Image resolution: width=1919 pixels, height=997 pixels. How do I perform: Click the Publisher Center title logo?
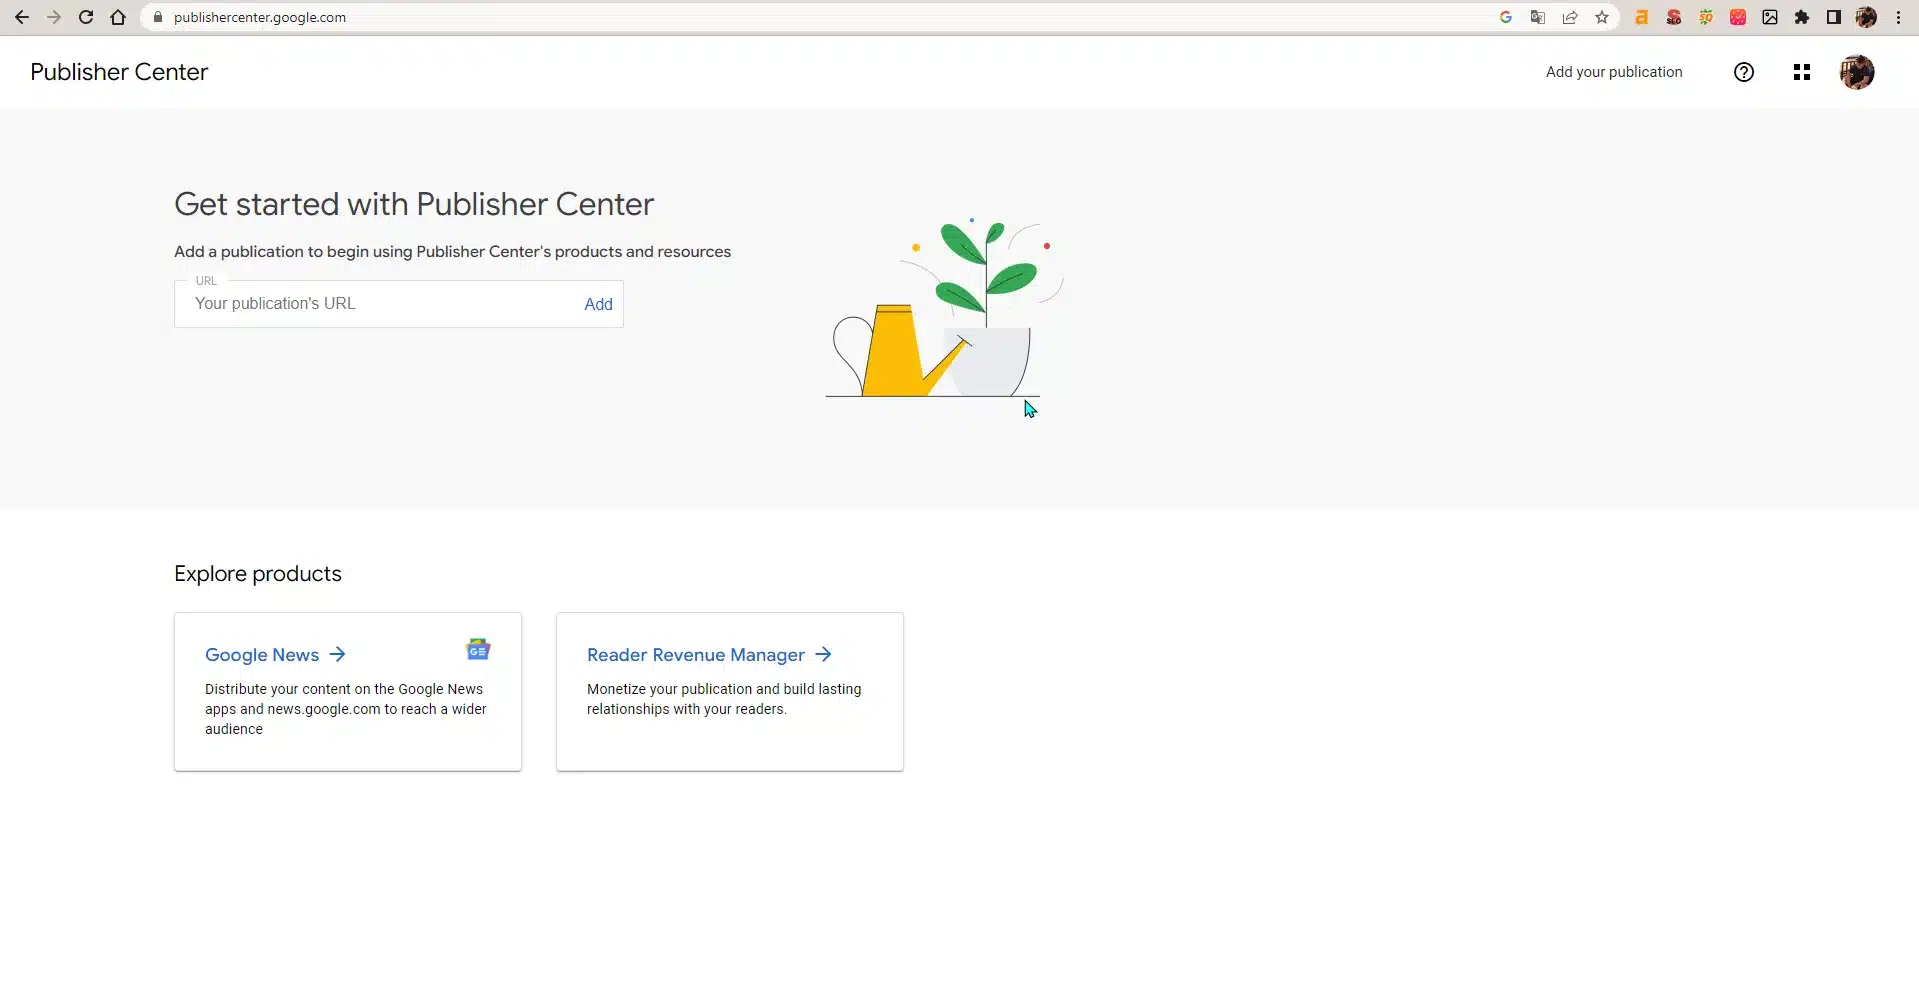[119, 72]
